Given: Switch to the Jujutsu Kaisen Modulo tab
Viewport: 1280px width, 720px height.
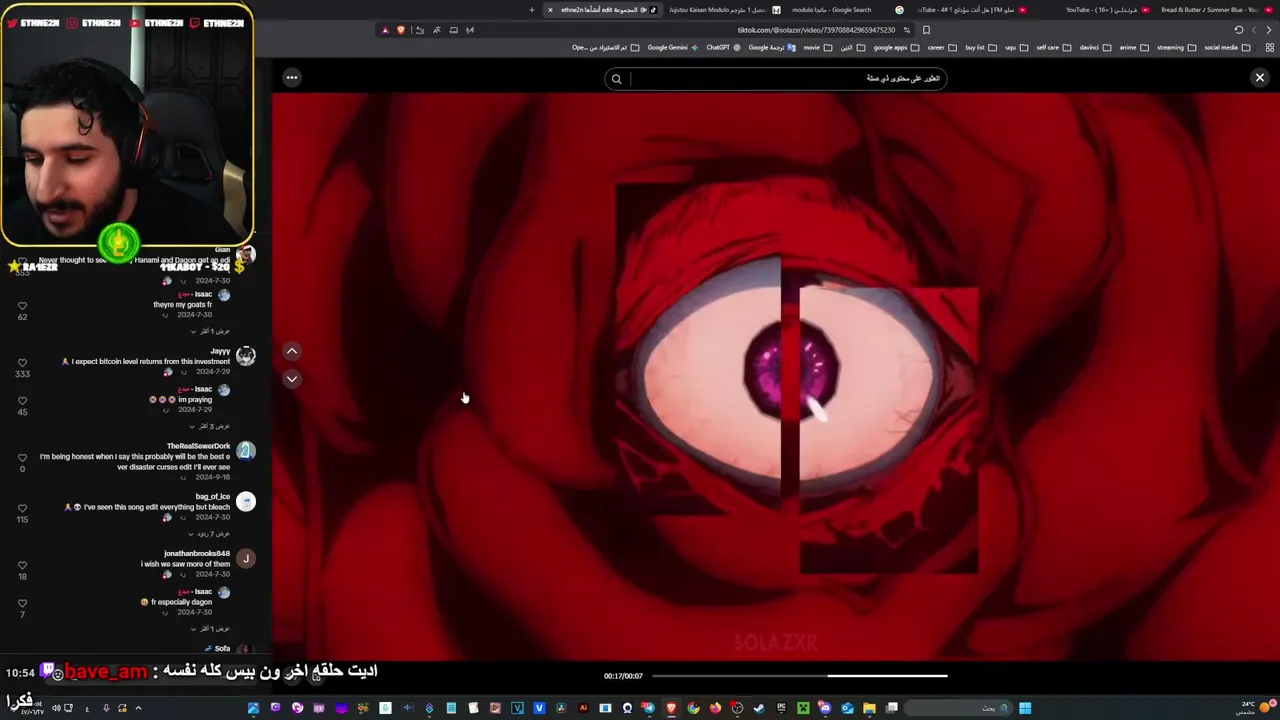Looking at the screenshot, I should pyautogui.click(x=725, y=10).
